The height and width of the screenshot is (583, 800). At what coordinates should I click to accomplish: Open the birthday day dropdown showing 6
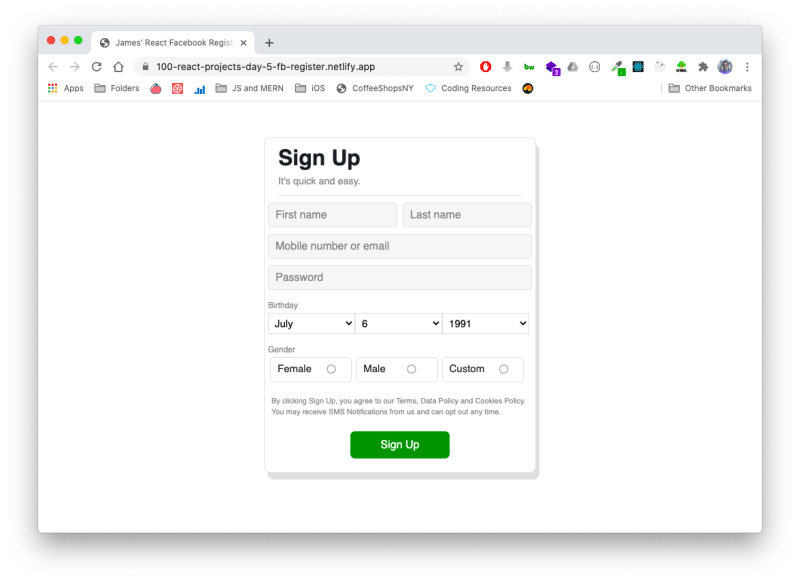click(x=398, y=323)
